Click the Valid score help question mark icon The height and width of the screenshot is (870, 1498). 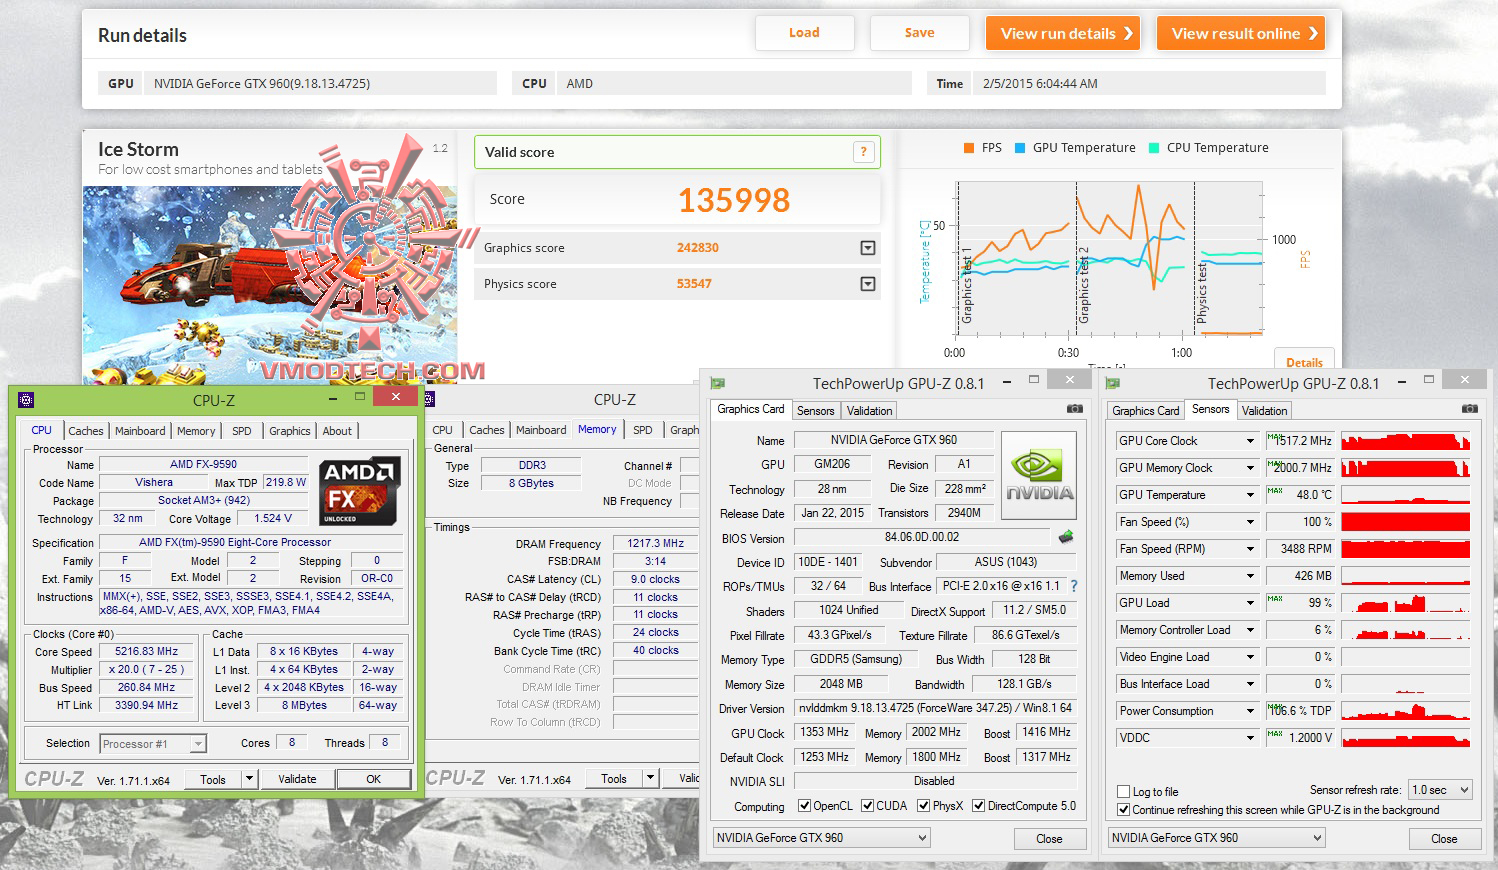(863, 152)
